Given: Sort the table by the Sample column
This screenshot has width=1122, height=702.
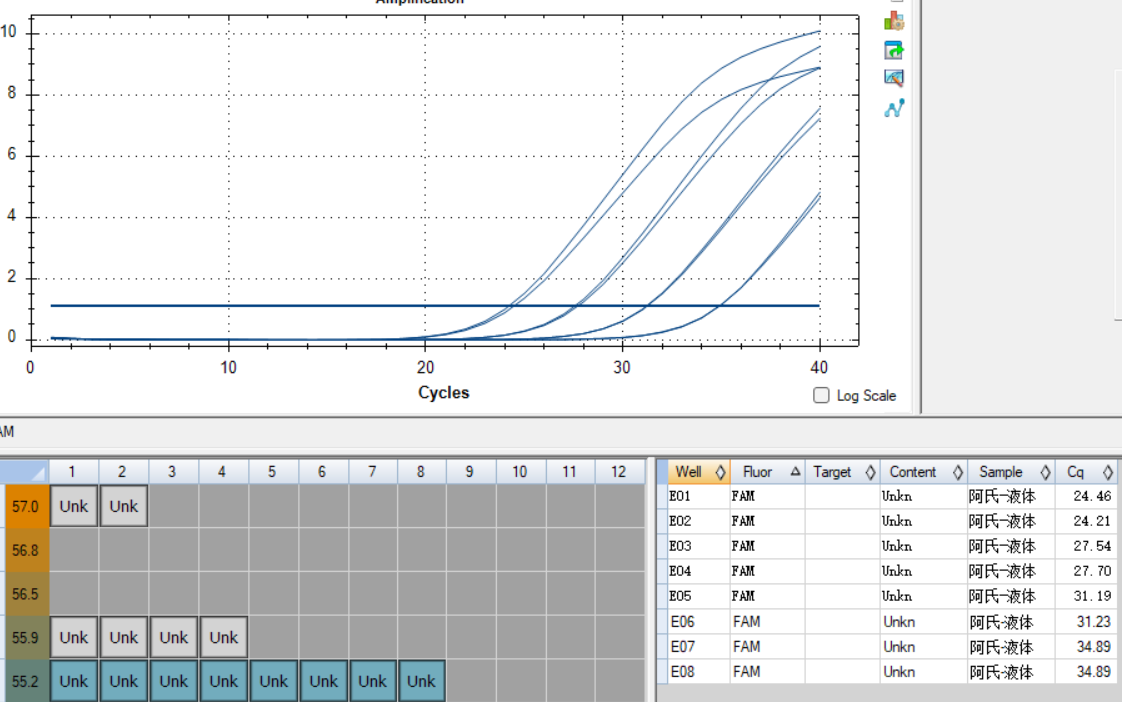Looking at the screenshot, I should click(x=1010, y=472).
